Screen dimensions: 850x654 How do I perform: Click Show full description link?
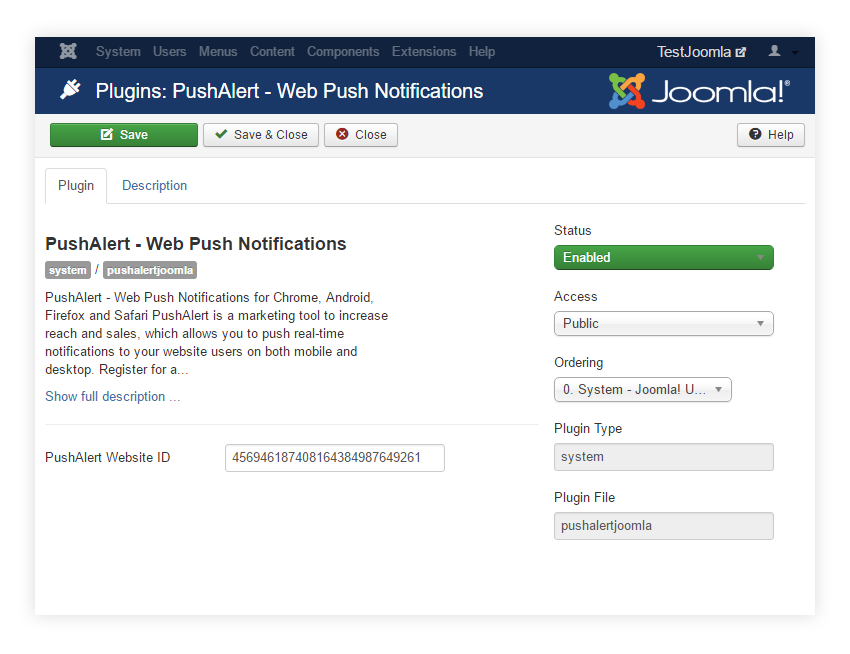[113, 397]
